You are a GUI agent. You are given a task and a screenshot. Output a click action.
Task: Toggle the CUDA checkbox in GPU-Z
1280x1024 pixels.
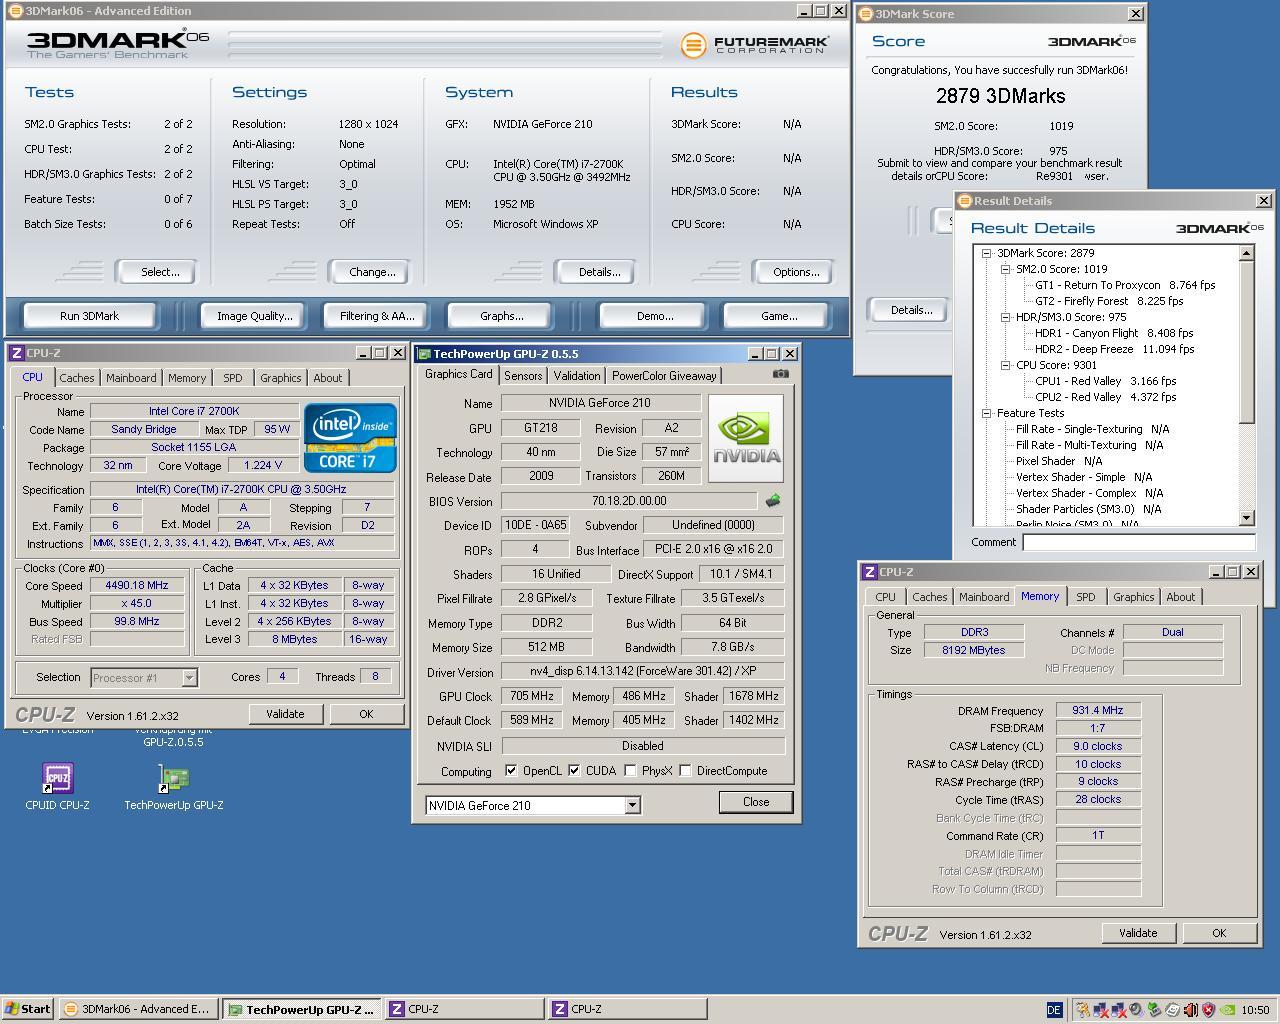point(574,771)
